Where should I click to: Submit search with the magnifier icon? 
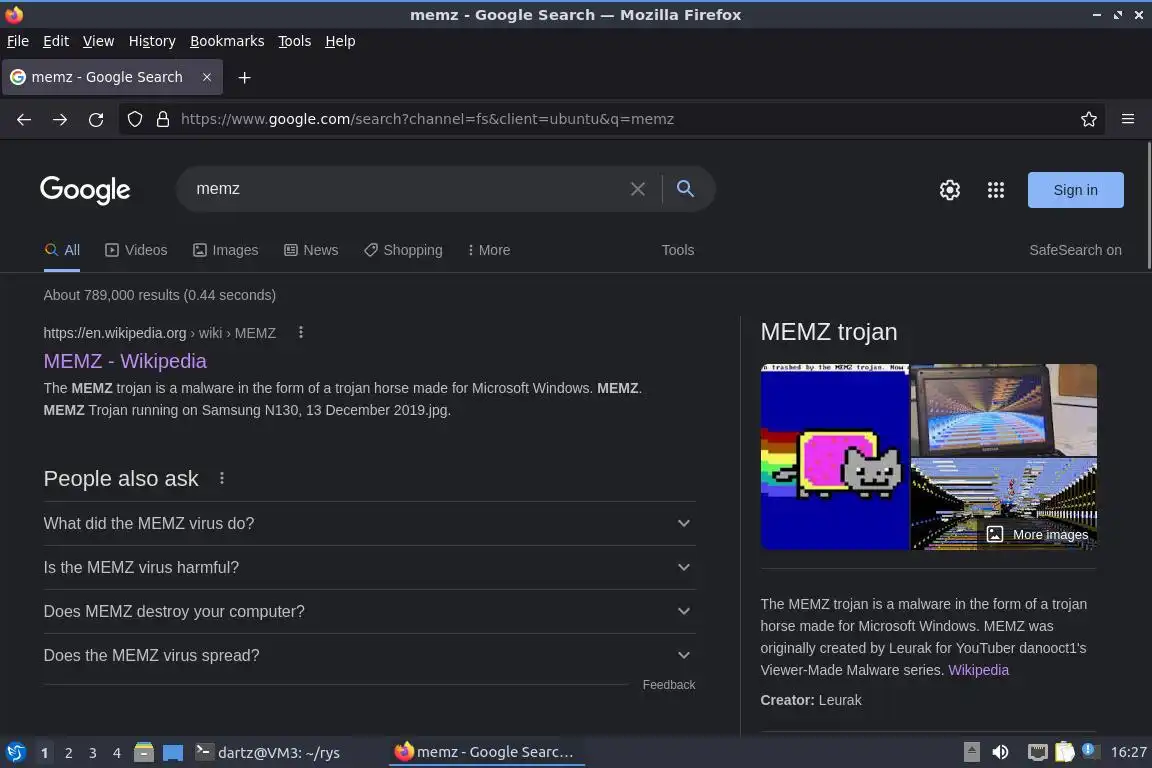(685, 189)
